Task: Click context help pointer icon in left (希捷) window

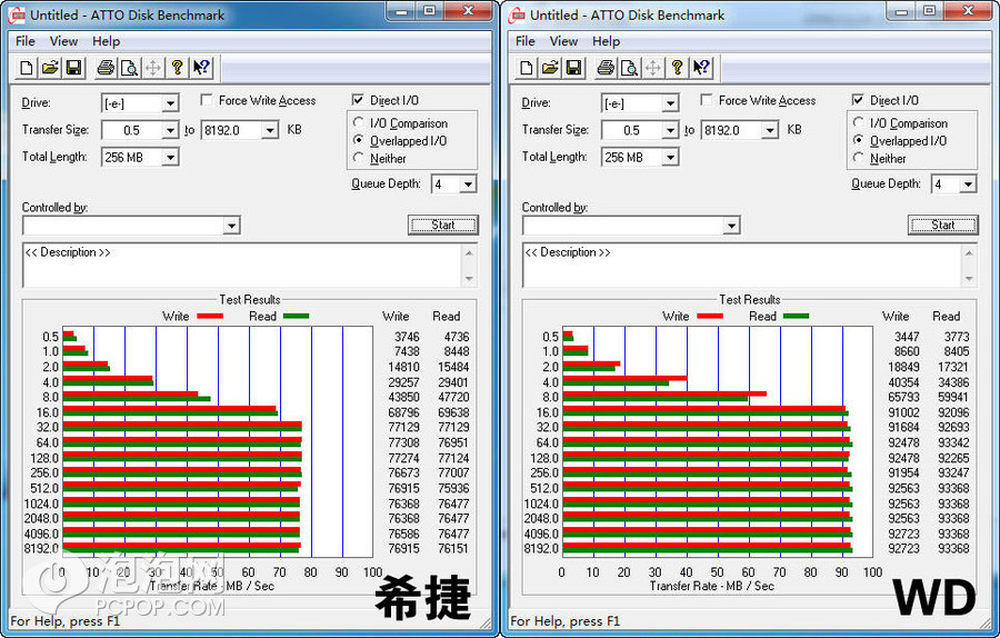Action: click(x=202, y=68)
